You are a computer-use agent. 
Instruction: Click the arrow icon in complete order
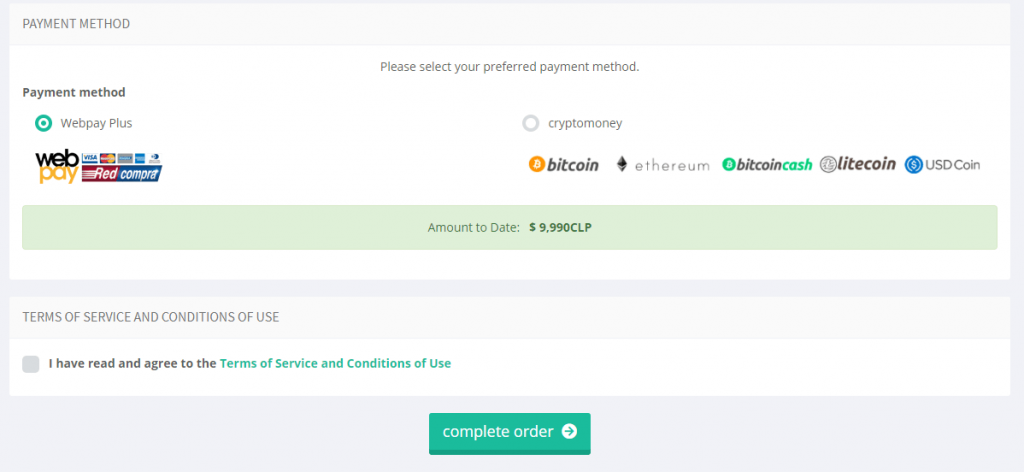[x=569, y=432]
